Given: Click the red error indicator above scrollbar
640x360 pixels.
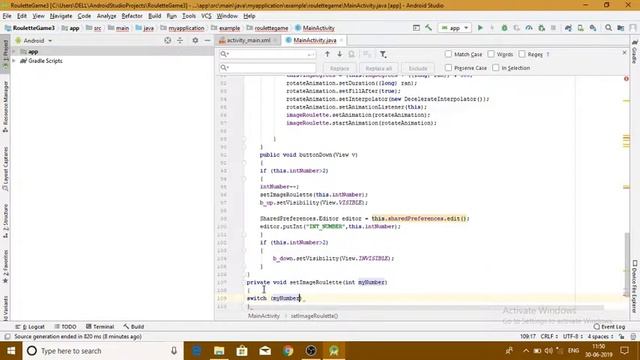Looking at the screenshot, I should click(x=626, y=78).
